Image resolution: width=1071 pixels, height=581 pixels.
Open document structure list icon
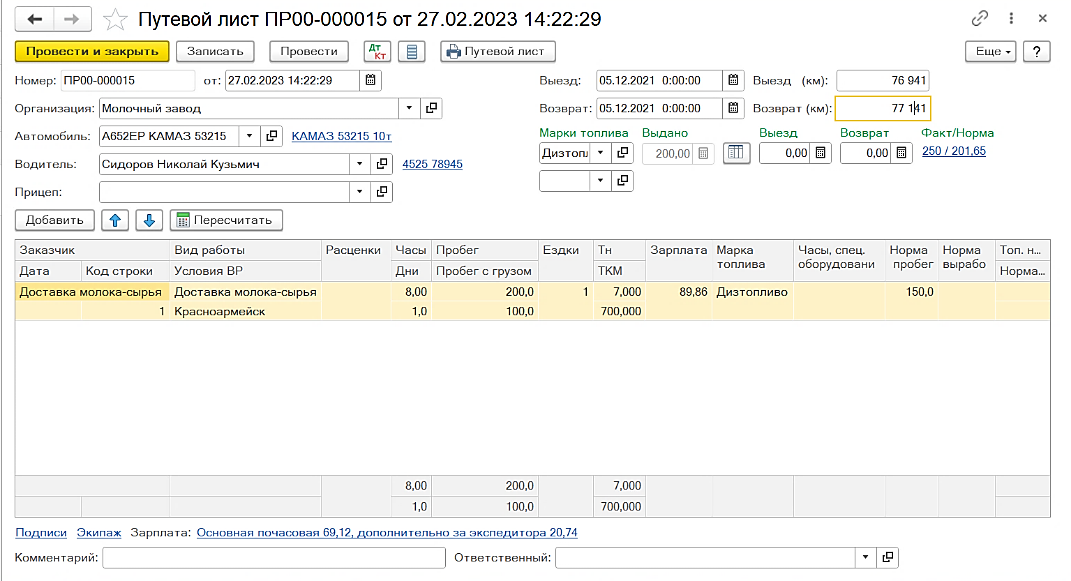(412, 51)
